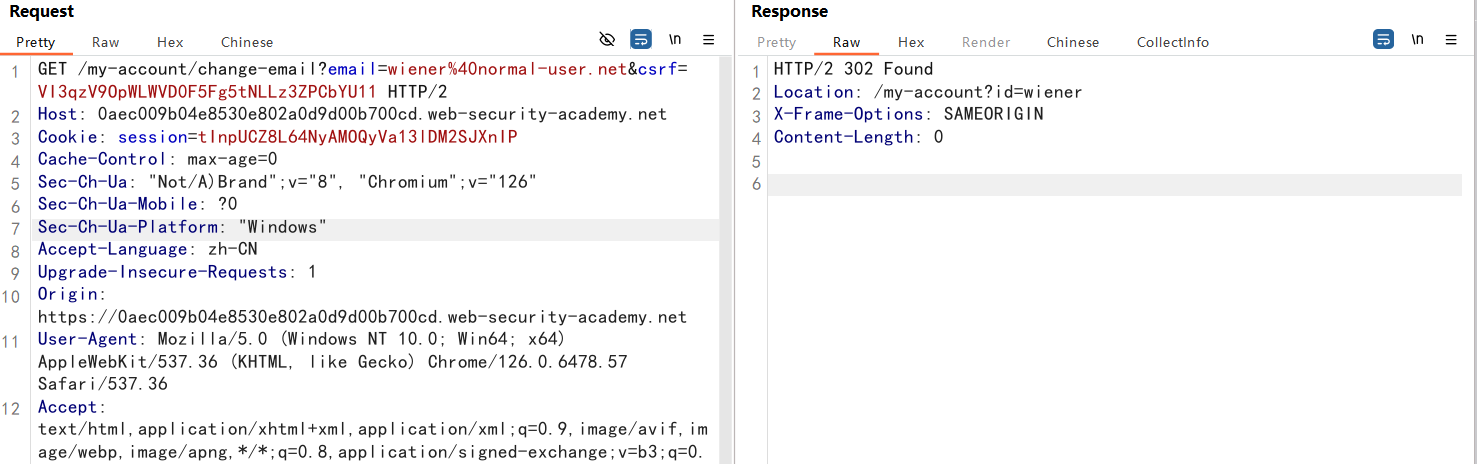Select the Pretty tab in Request panel
Image resolution: width=1477 pixels, height=464 pixels.
[x=35, y=42]
